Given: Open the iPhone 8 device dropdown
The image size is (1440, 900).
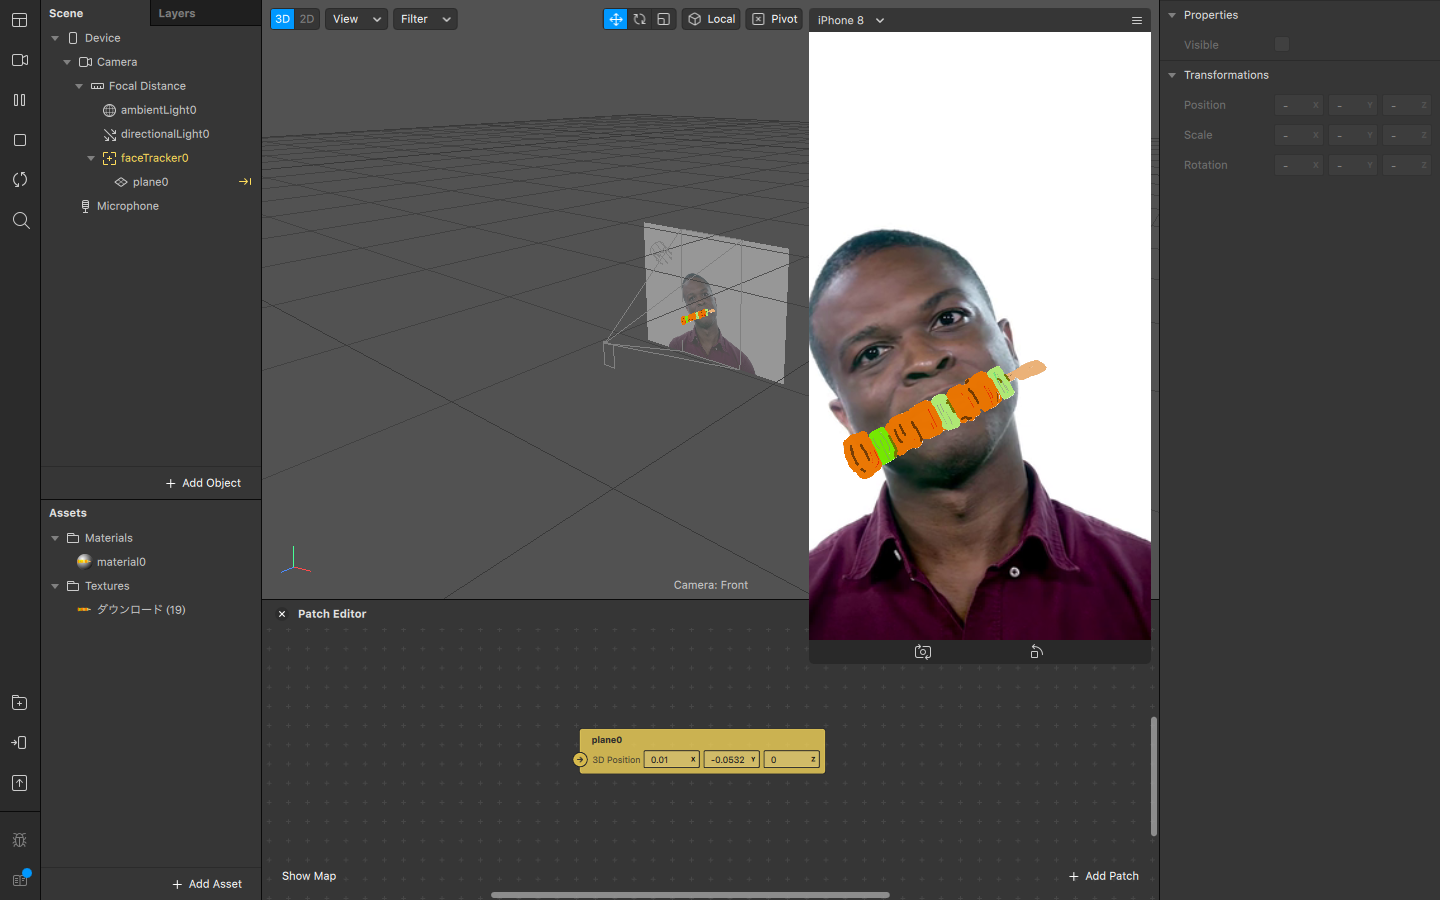Looking at the screenshot, I should 850,20.
